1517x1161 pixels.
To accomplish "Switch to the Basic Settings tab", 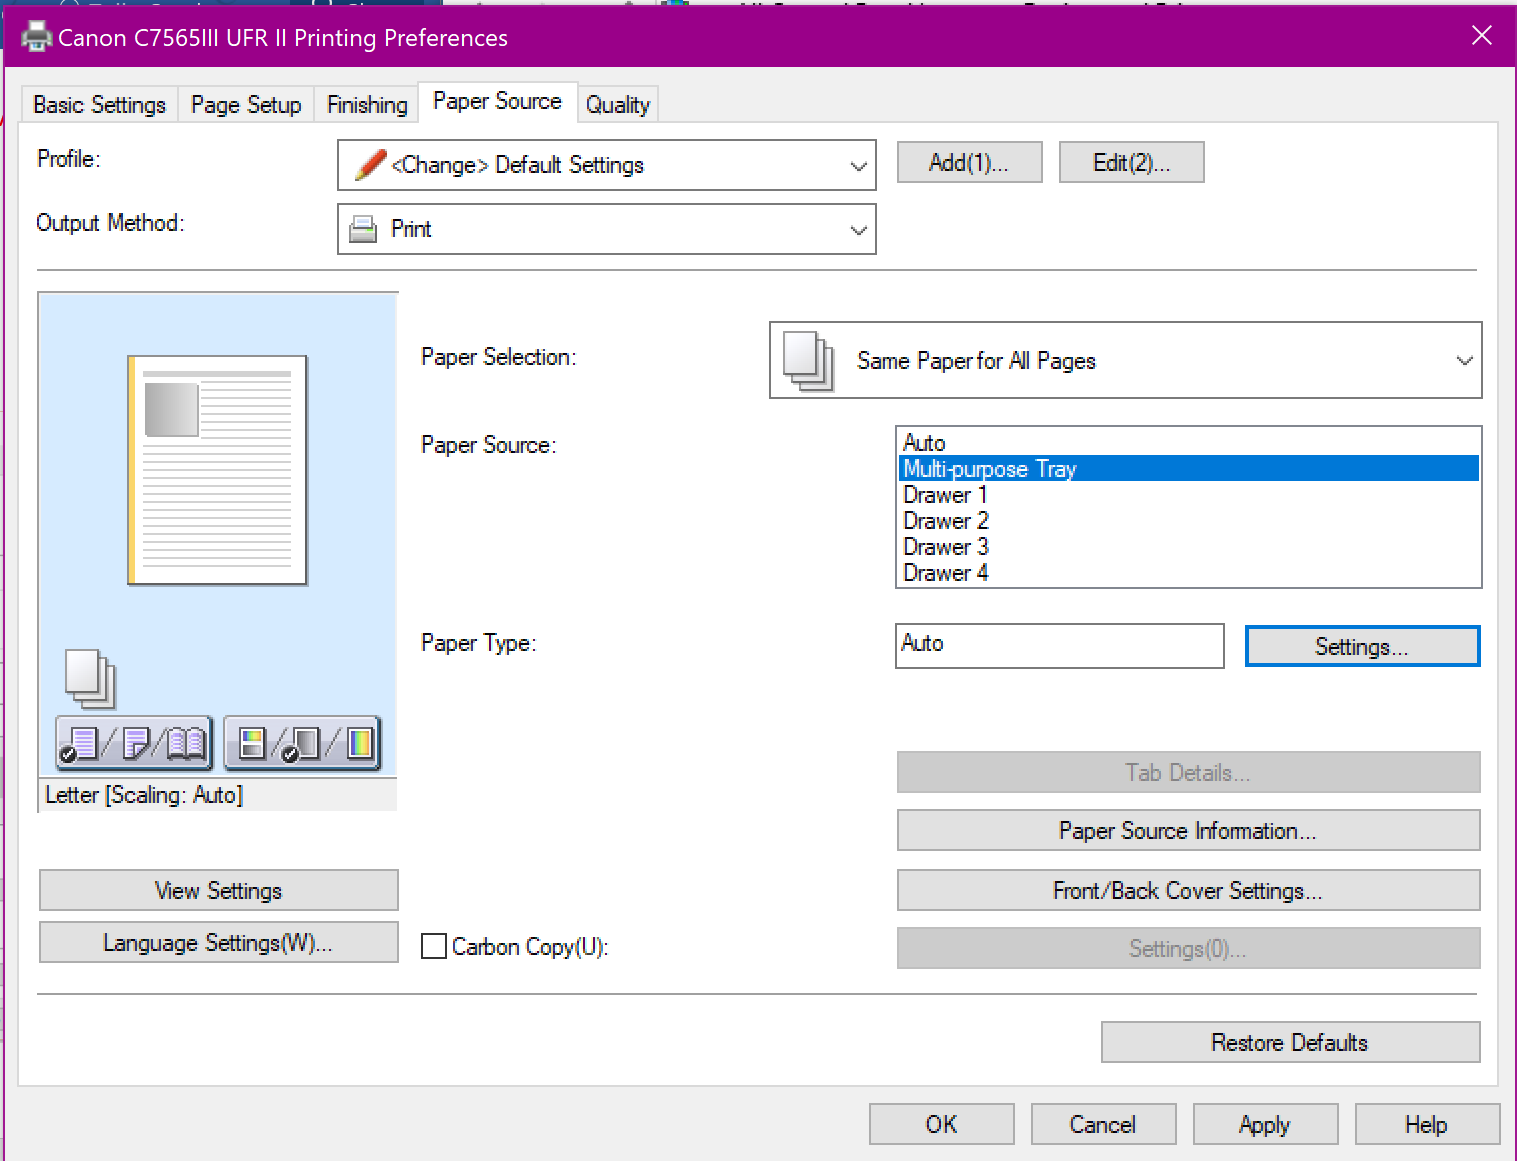I will [x=99, y=104].
